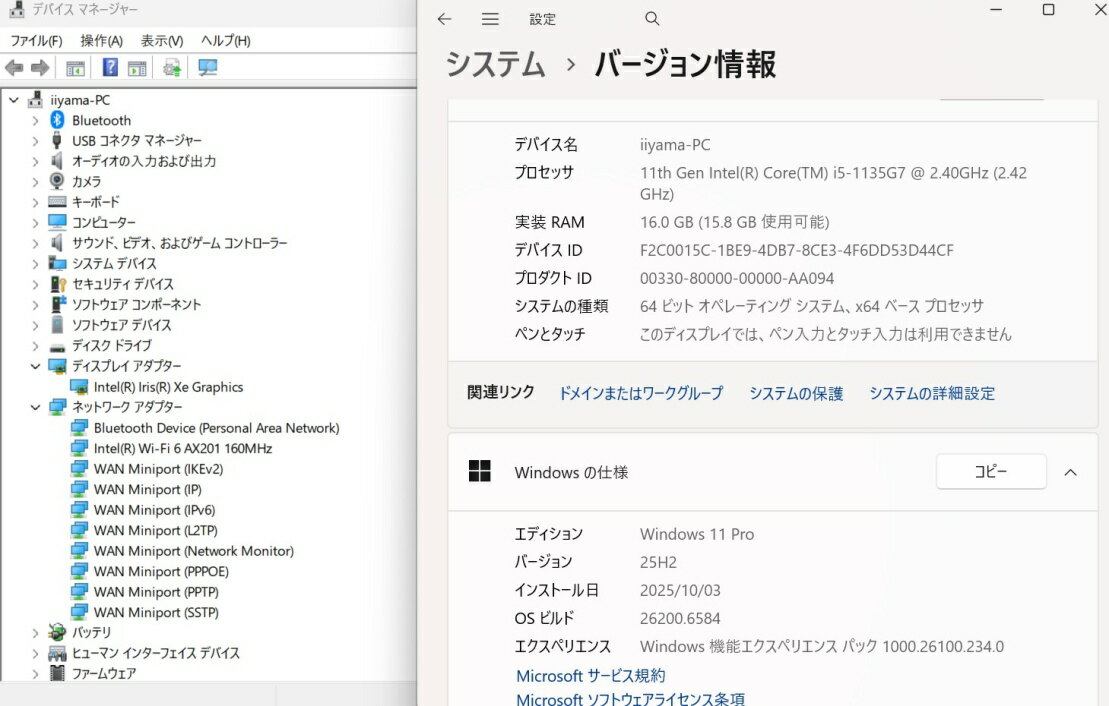Select the Intel(R) Iris(R) Xe Graphics device
Viewport: 1109px width, 706px height.
pyautogui.click(x=168, y=387)
